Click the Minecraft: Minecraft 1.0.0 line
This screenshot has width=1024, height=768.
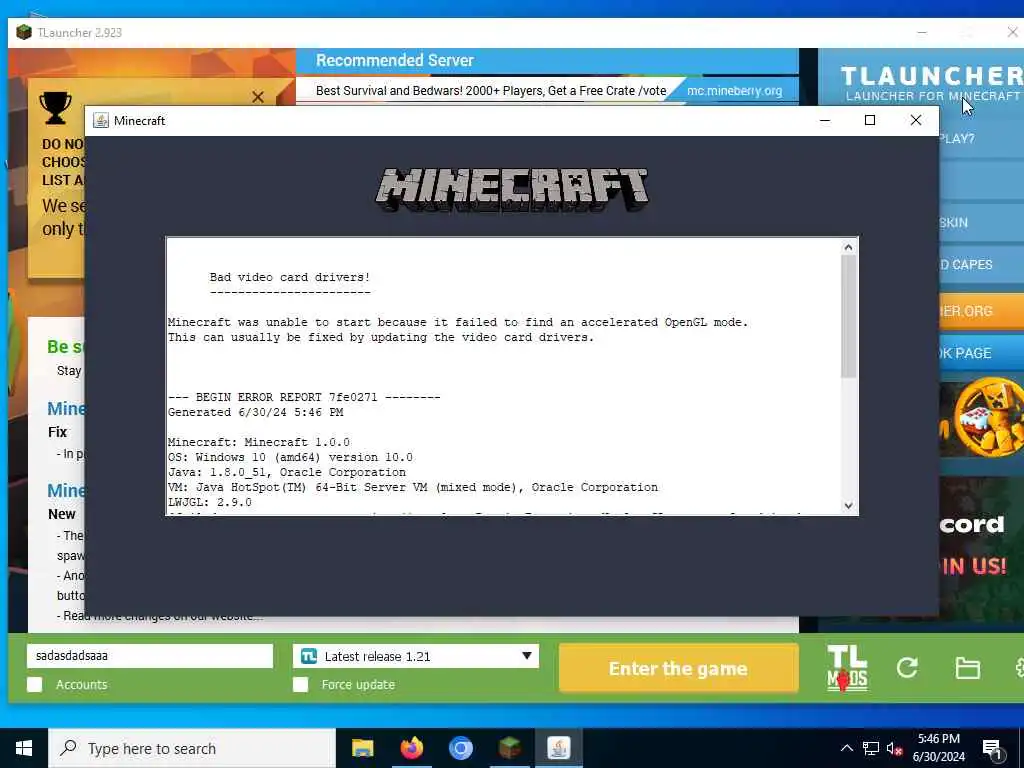coord(259,442)
